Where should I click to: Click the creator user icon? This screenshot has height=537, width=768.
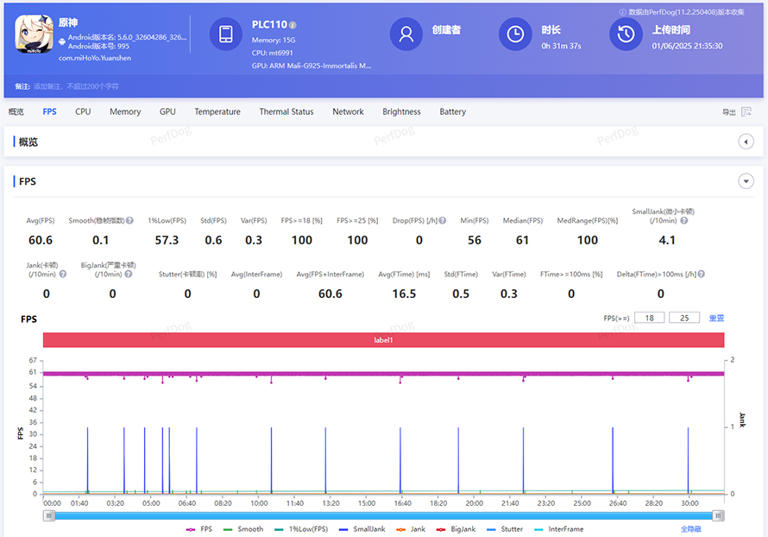tap(406, 34)
